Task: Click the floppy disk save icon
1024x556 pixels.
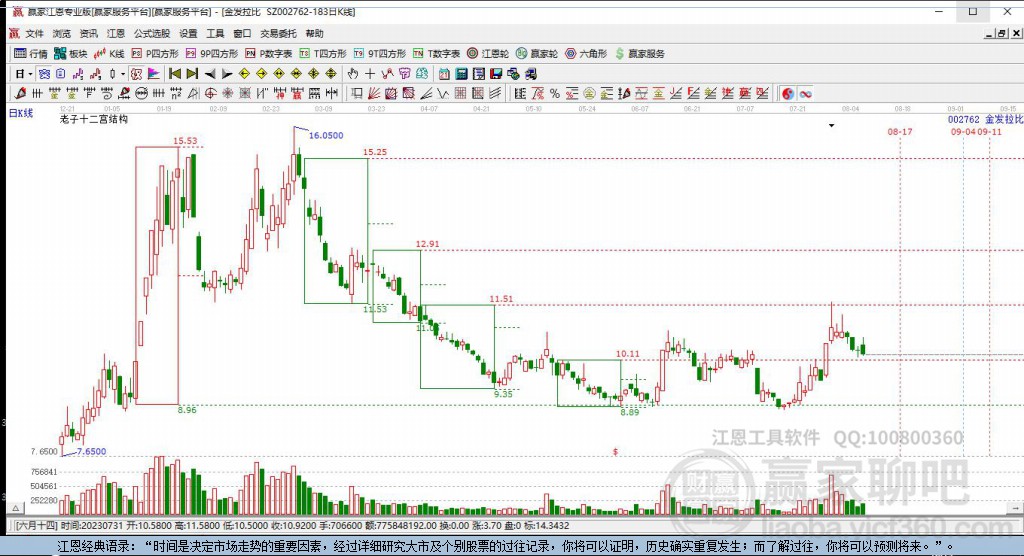Action: tap(496, 74)
